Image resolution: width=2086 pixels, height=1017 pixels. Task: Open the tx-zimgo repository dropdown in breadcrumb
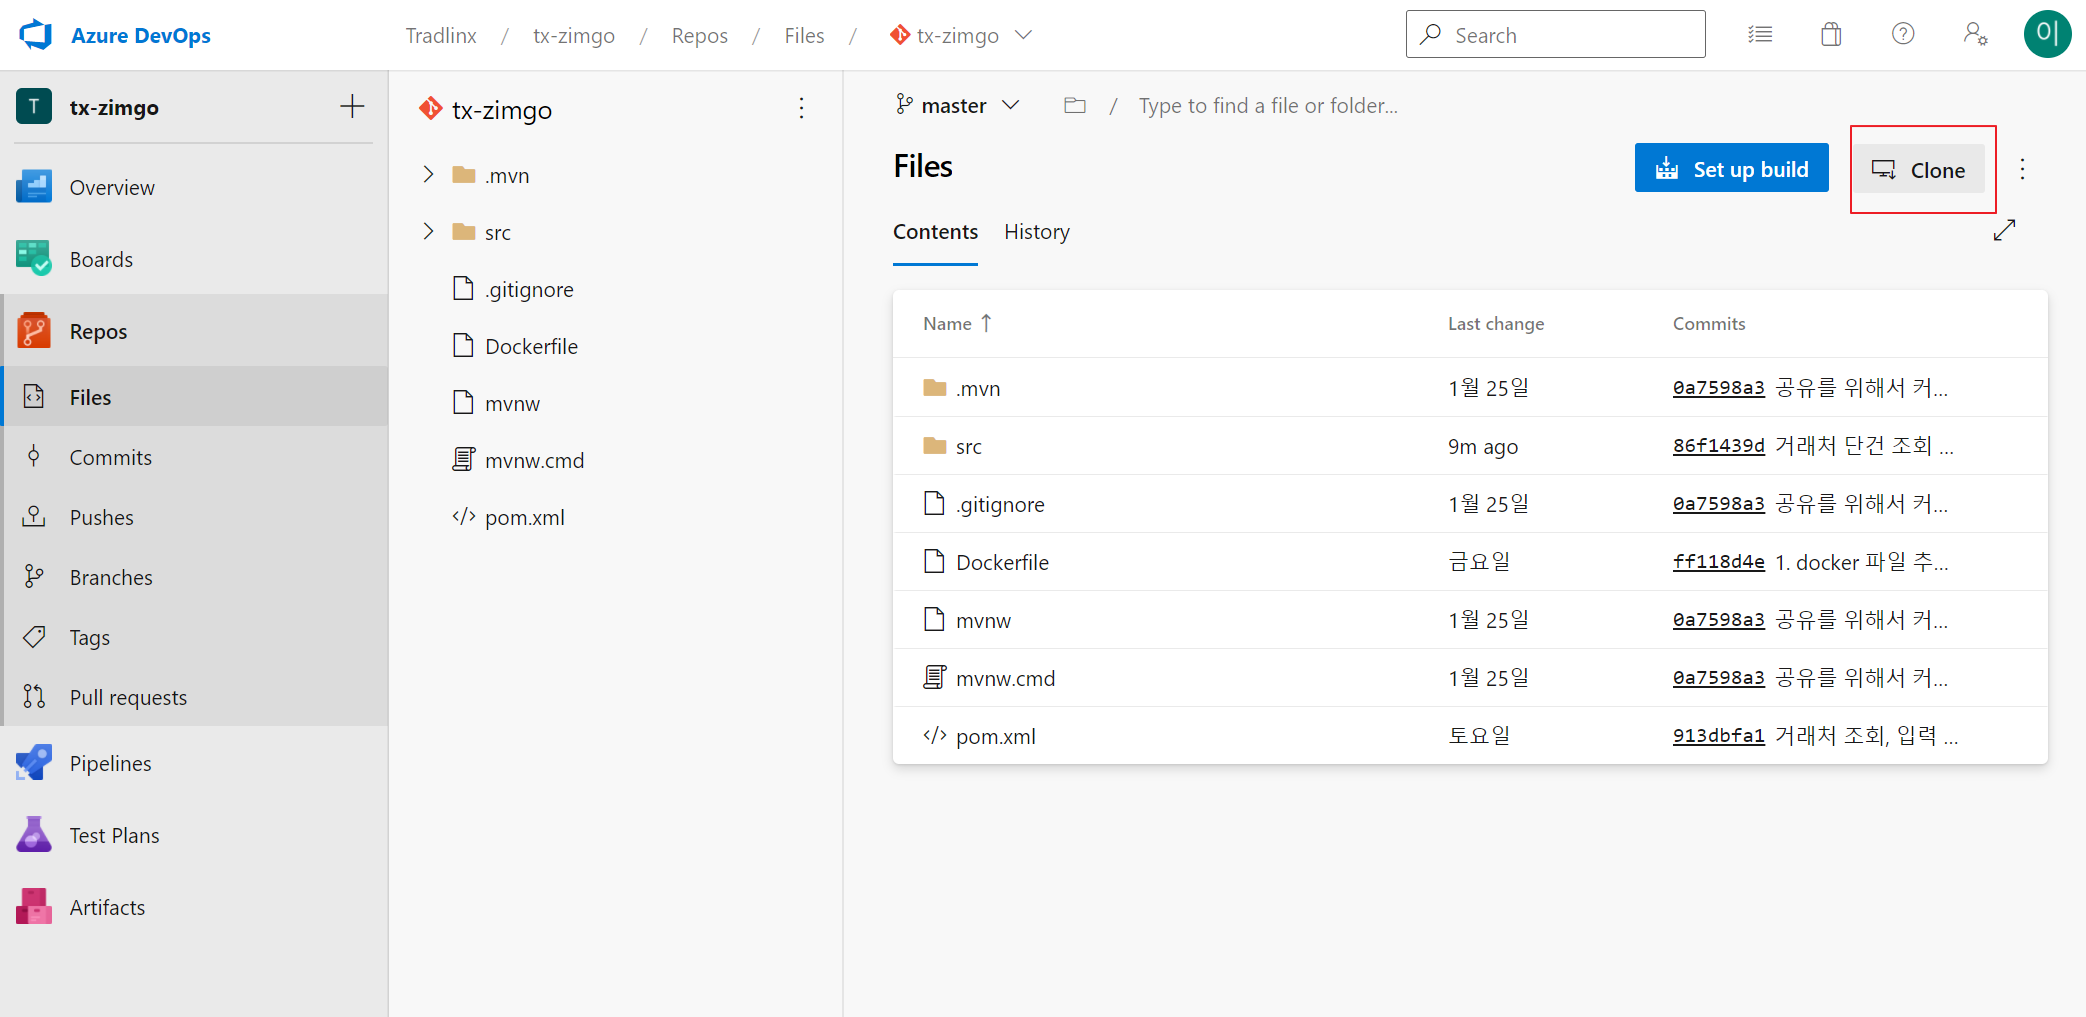(x=960, y=35)
